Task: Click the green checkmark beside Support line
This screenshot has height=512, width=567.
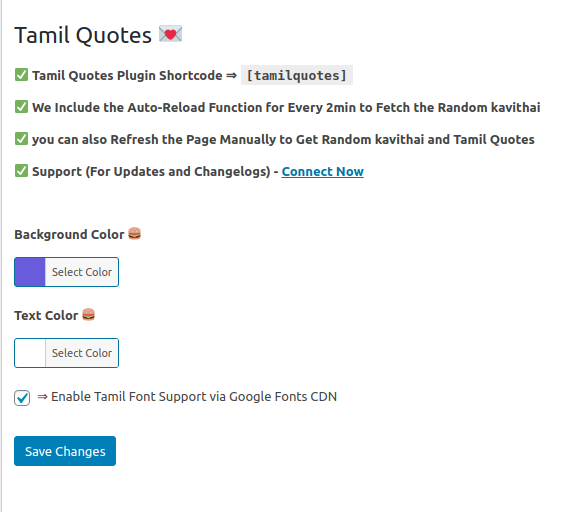Action: (21, 171)
